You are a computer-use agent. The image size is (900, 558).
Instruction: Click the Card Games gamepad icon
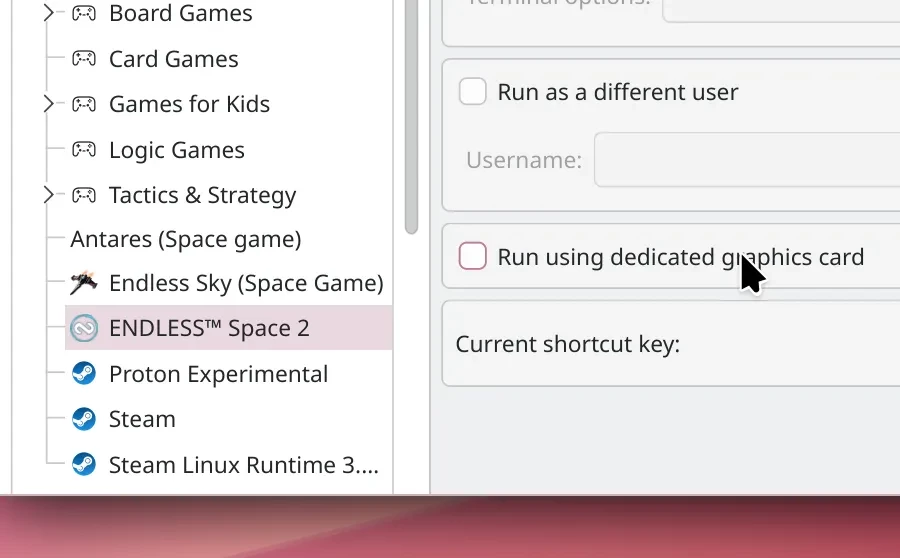[84, 59]
